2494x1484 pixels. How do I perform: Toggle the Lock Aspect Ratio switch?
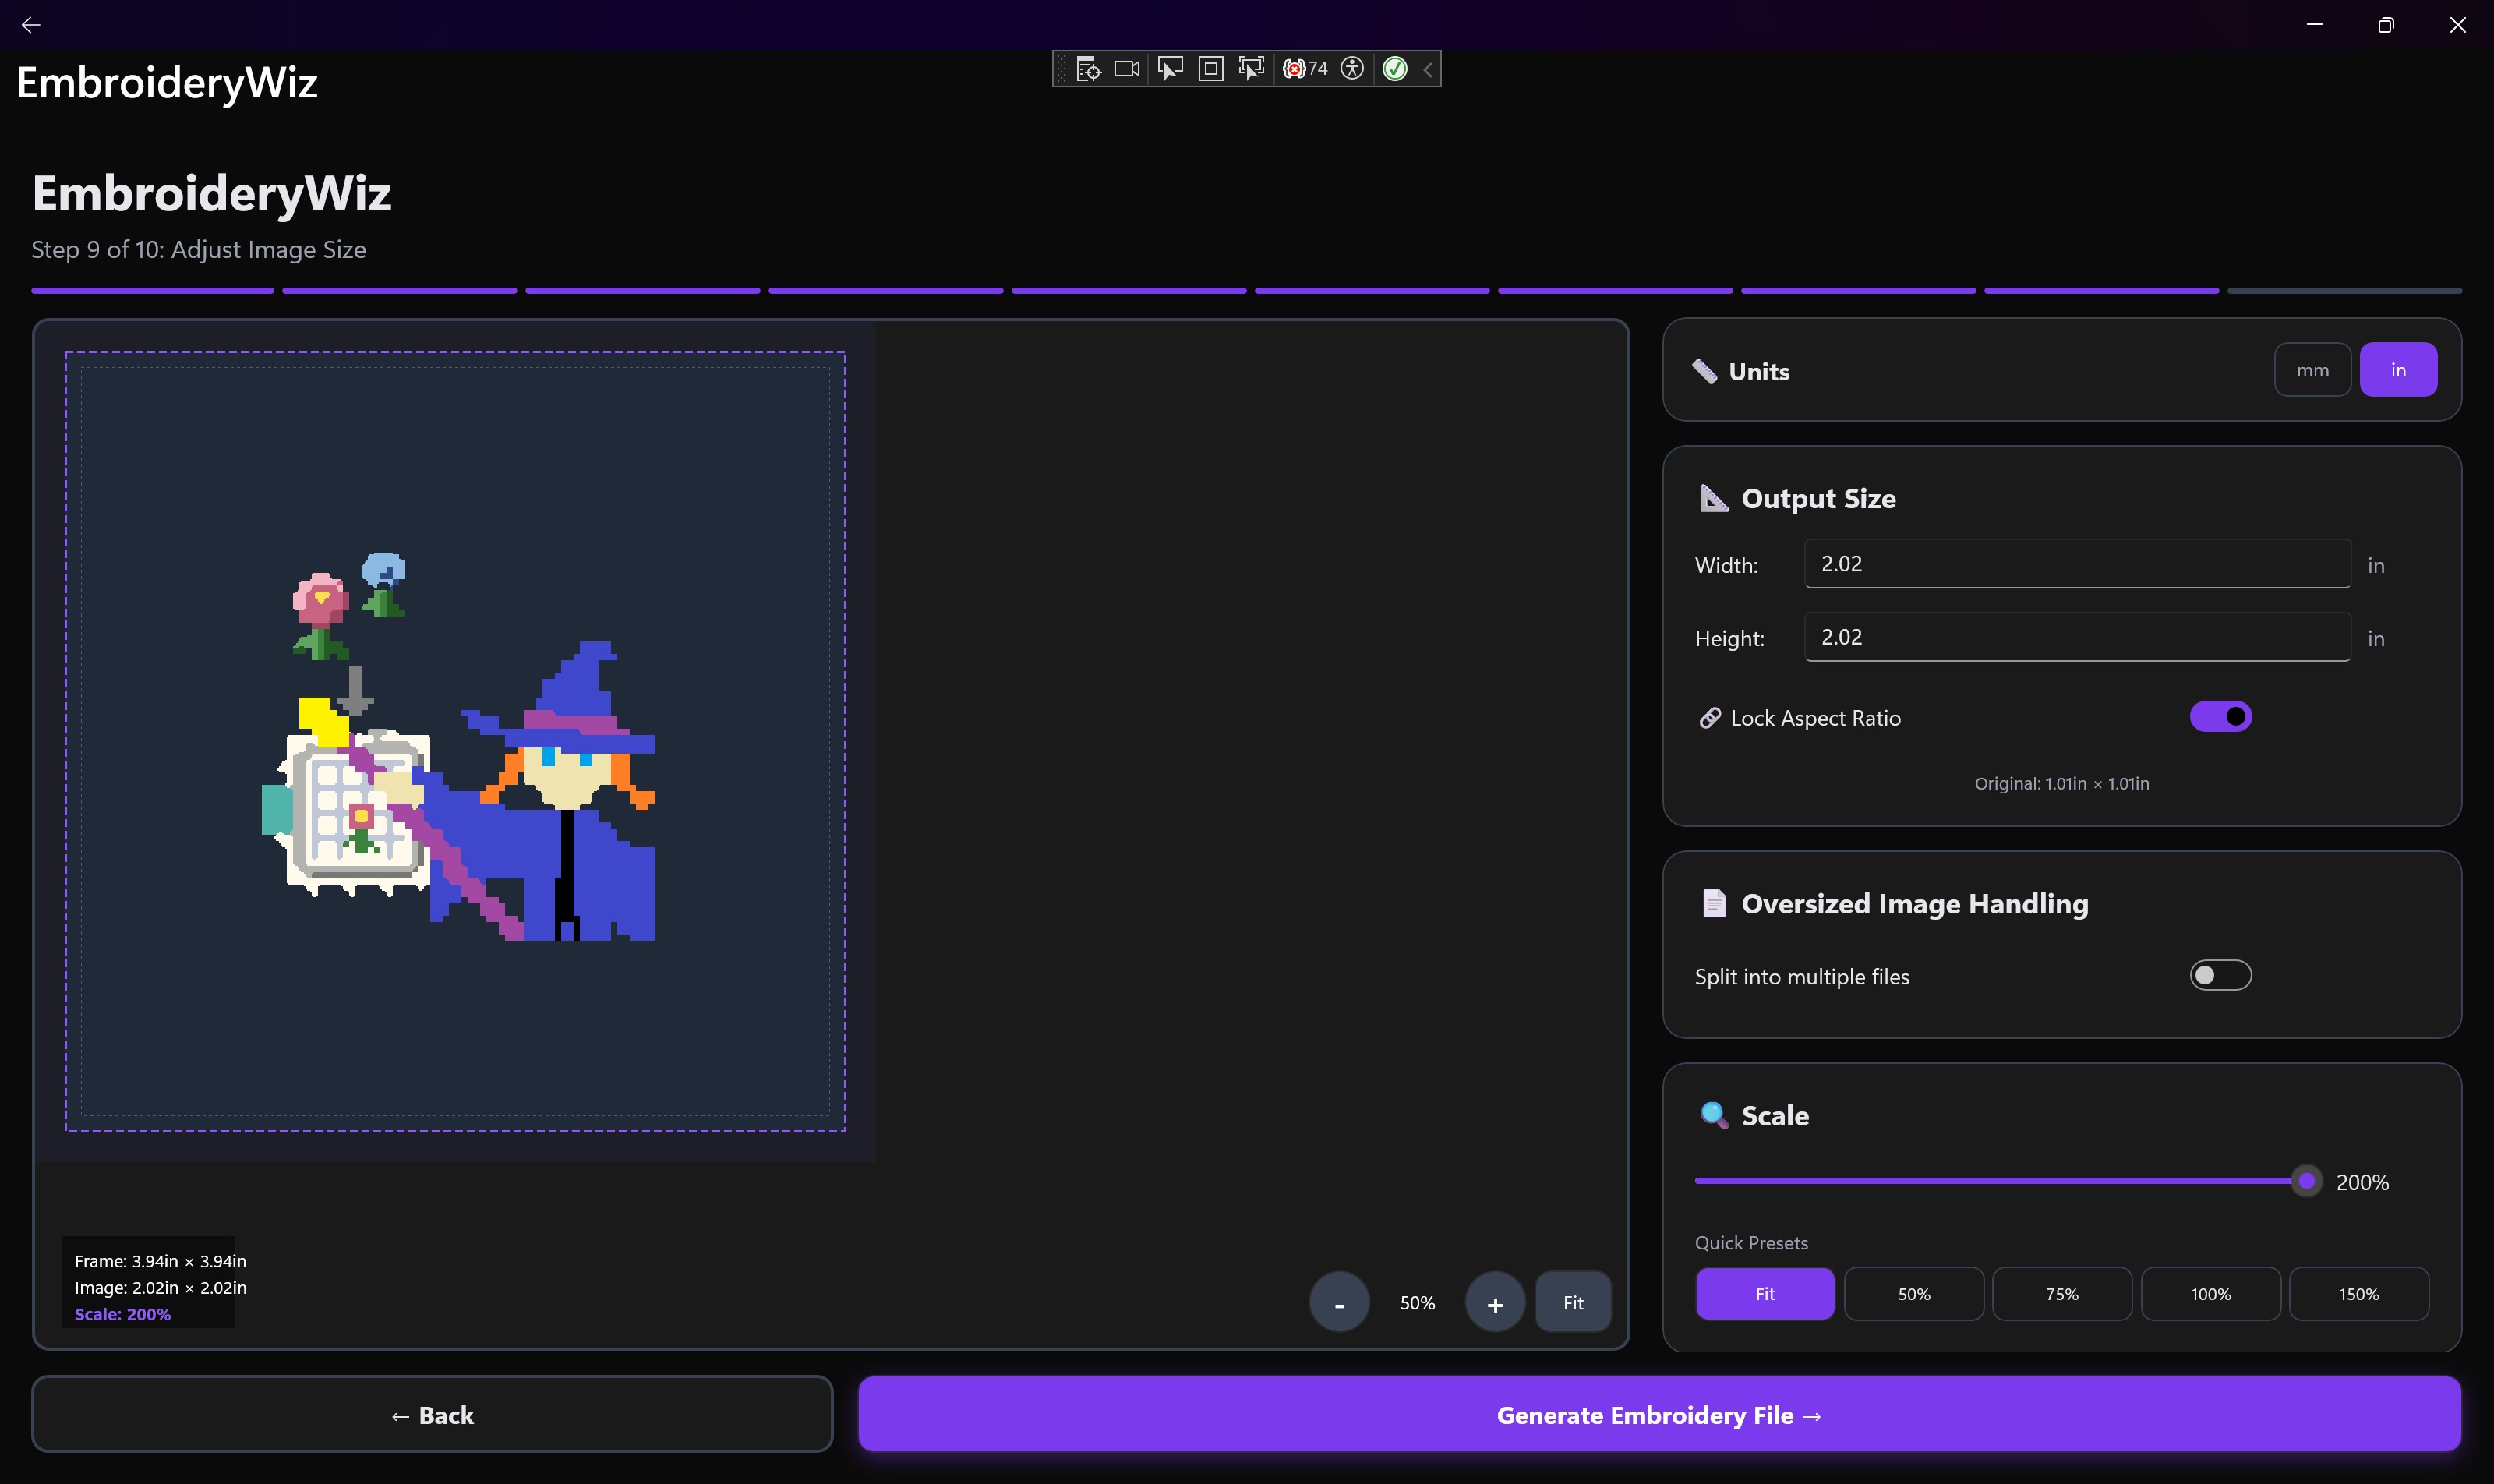2220,717
